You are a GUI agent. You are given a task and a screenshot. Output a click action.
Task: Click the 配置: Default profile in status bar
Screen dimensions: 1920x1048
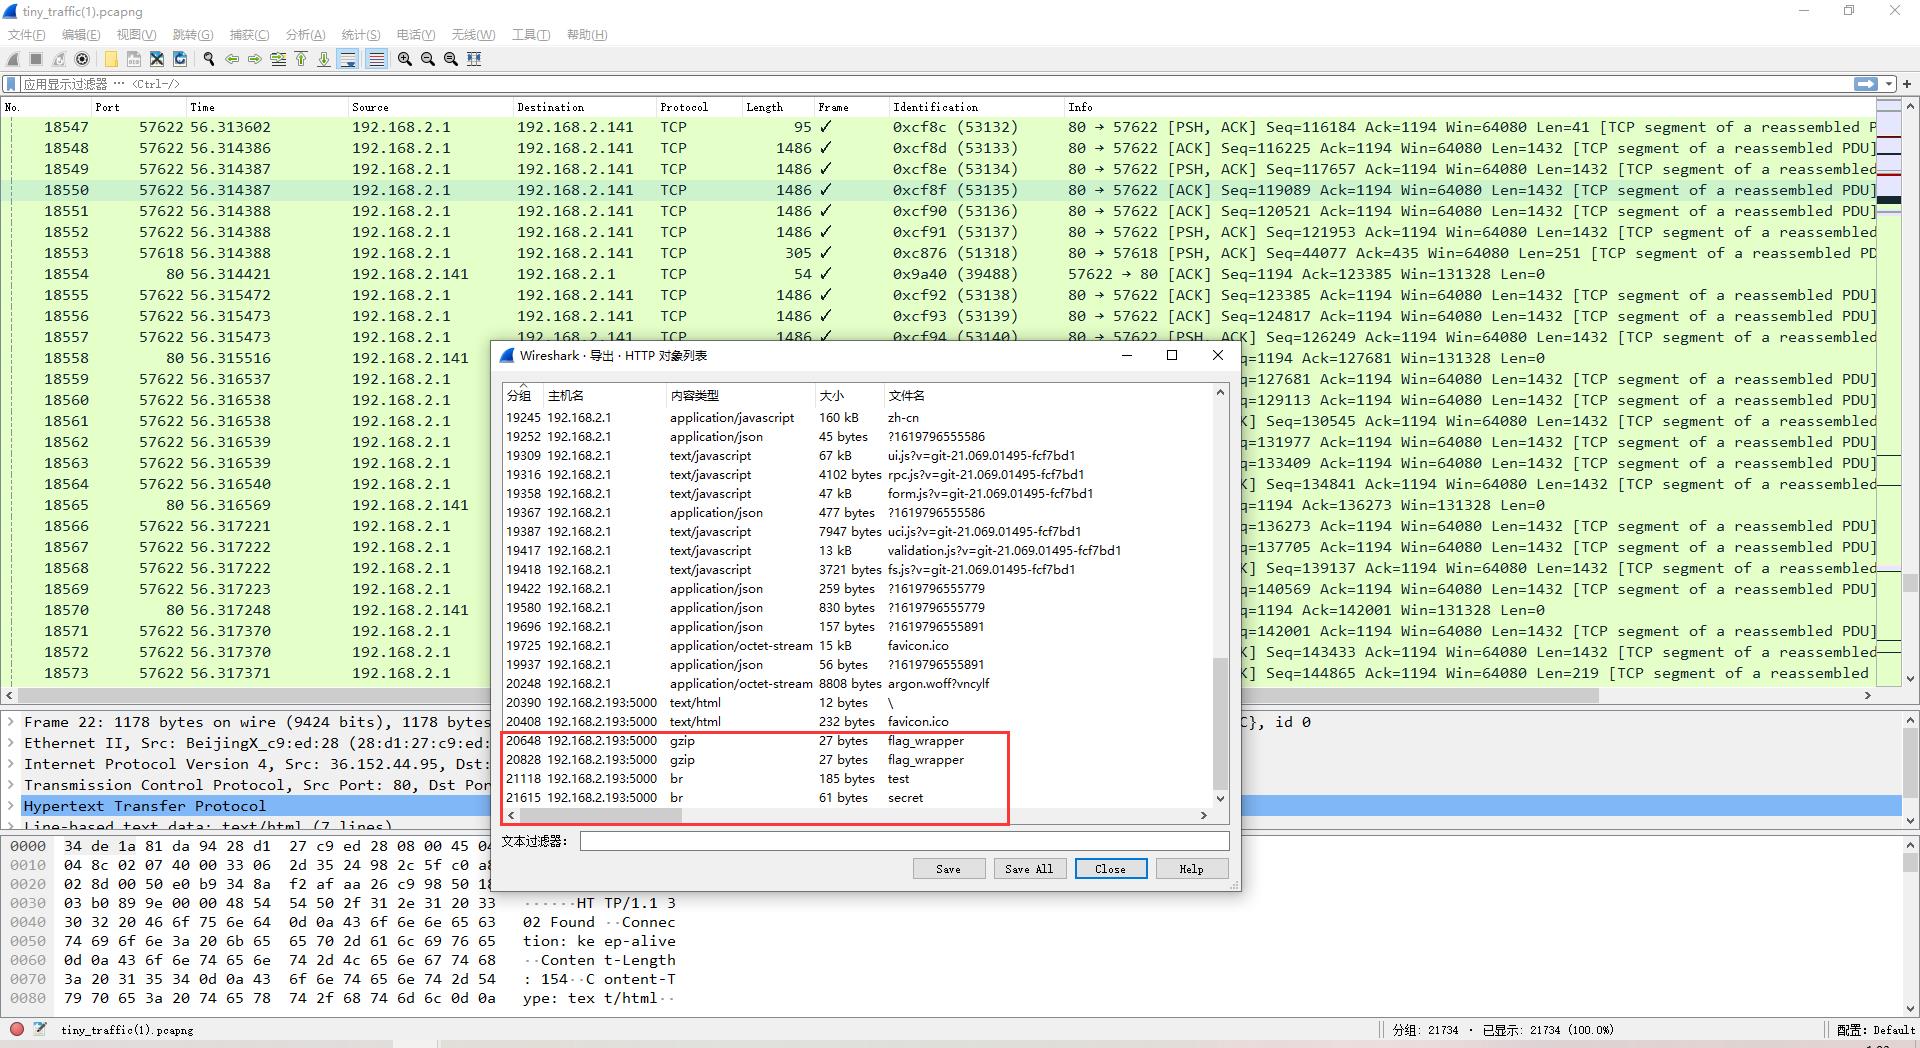pos(1876,1030)
